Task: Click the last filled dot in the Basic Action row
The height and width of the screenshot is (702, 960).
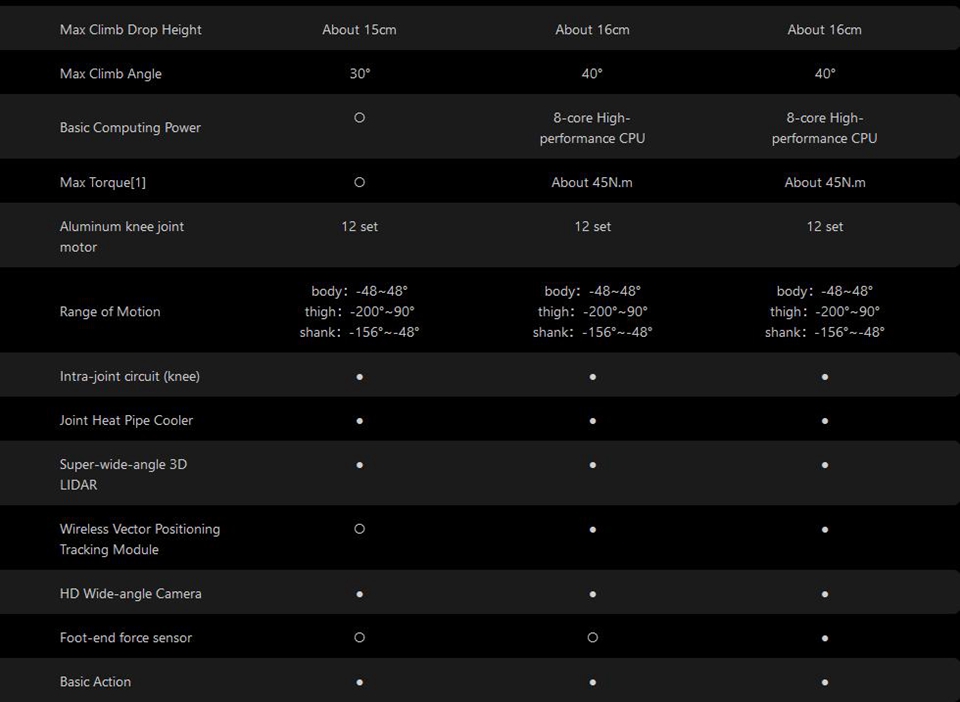Action: [x=825, y=682]
